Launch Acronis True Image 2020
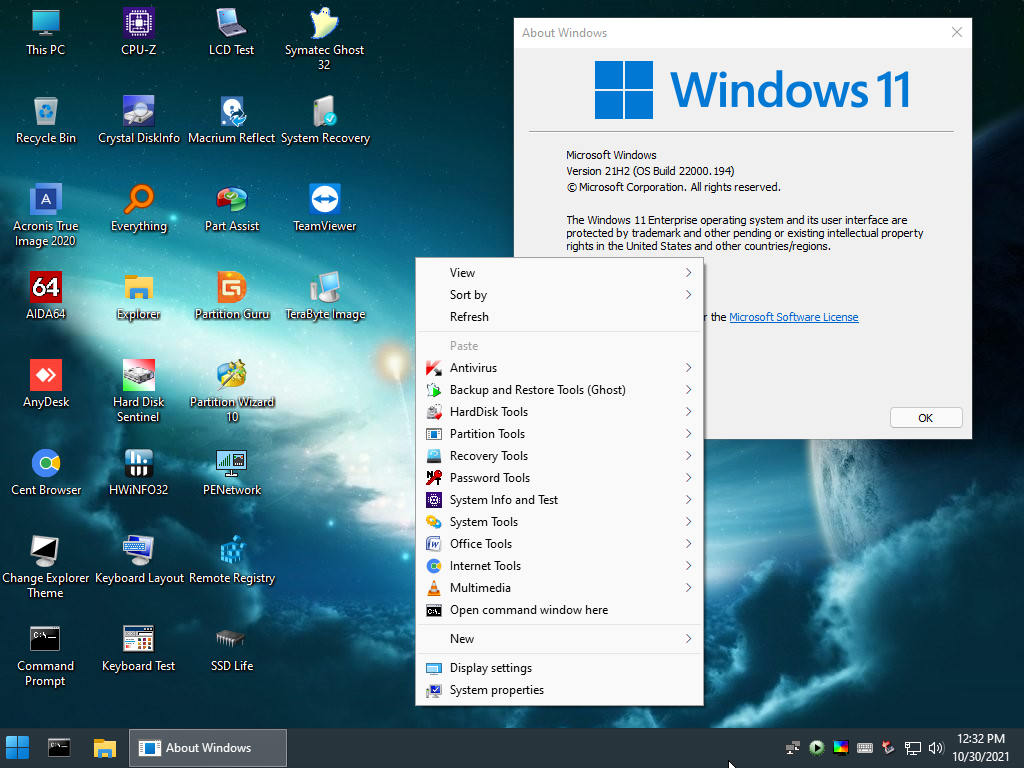1024x768 pixels. (x=46, y=216)
